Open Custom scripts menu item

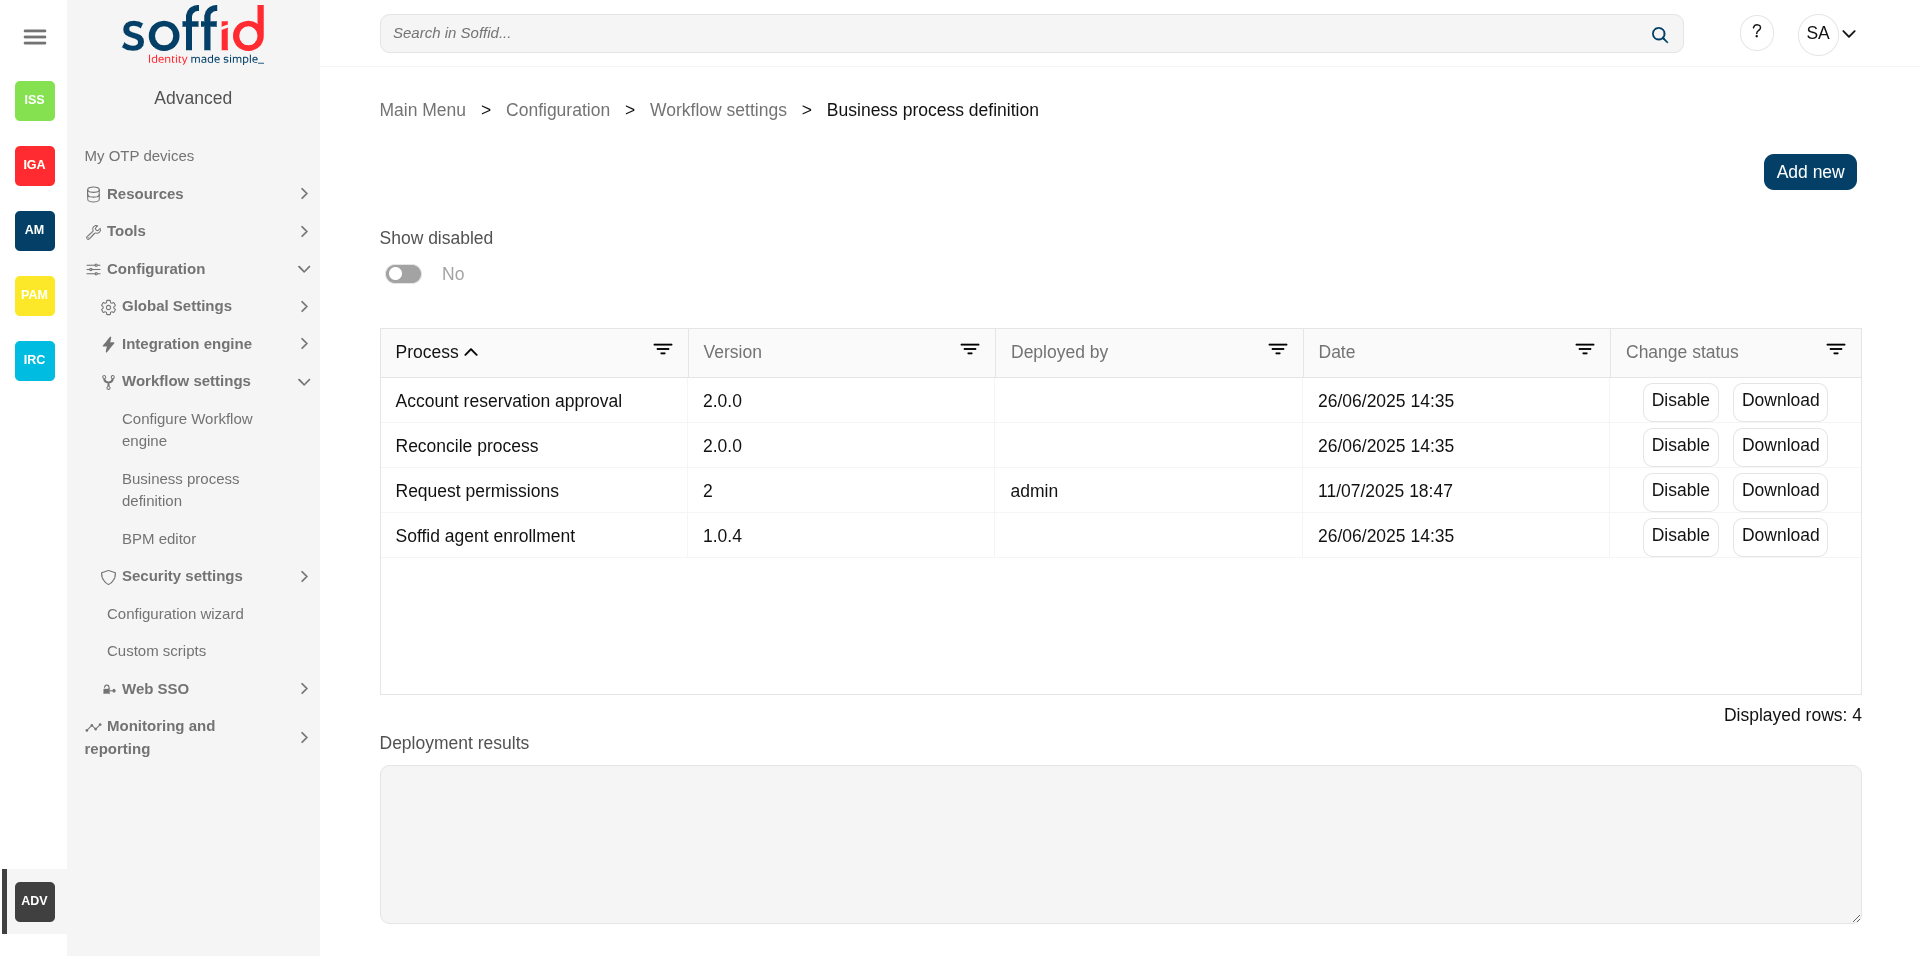tap(156, 651)
